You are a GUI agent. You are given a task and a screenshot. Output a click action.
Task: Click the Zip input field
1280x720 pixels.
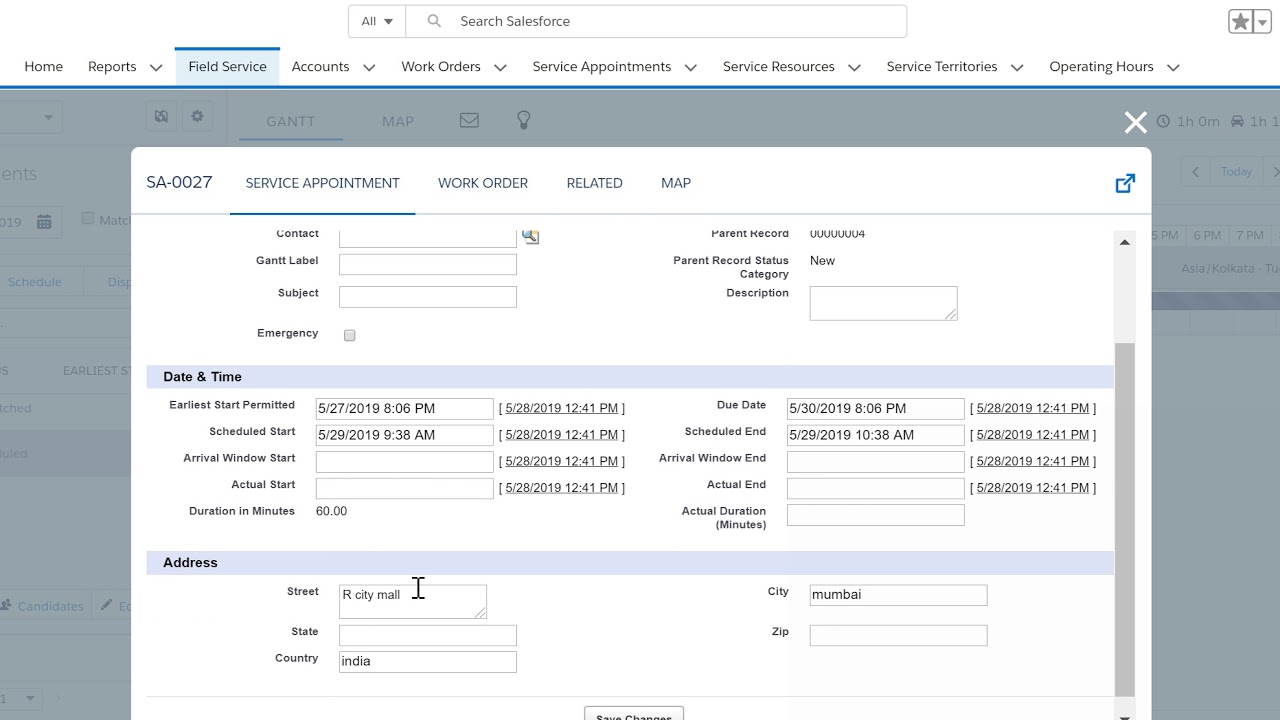898,635
